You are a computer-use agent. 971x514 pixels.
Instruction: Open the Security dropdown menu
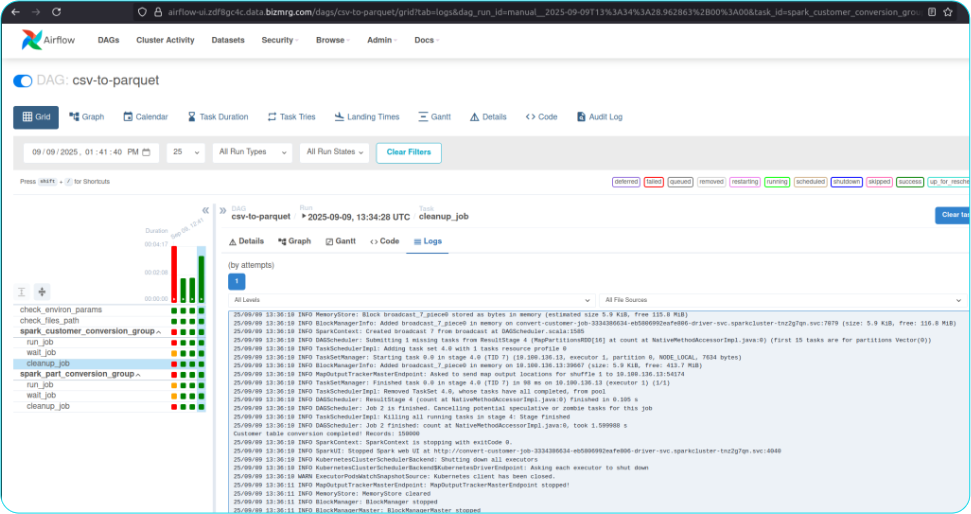(279, 40)
